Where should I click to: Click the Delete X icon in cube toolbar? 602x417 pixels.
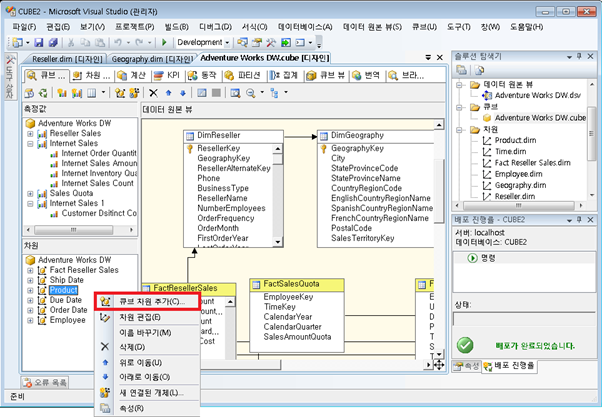[x=153, y=93]
